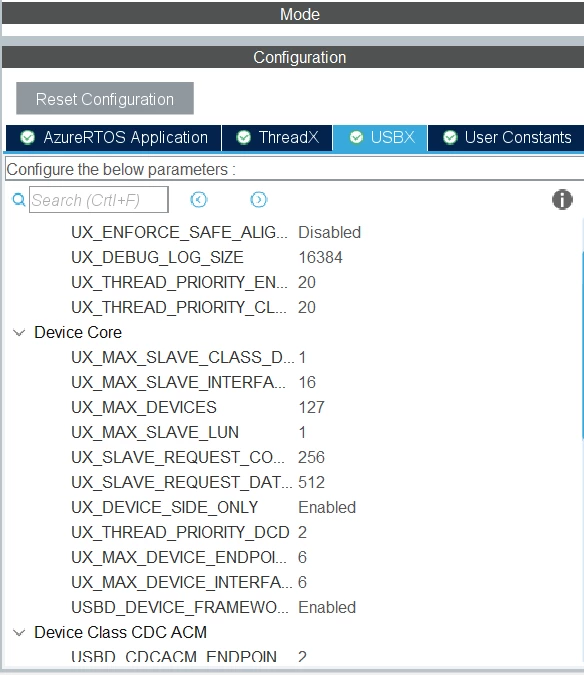Click value 6 of UX_MAX_DEVICE_ENDPOI
The height and width of the screenshot is (675, 584).
pos(302,557)
